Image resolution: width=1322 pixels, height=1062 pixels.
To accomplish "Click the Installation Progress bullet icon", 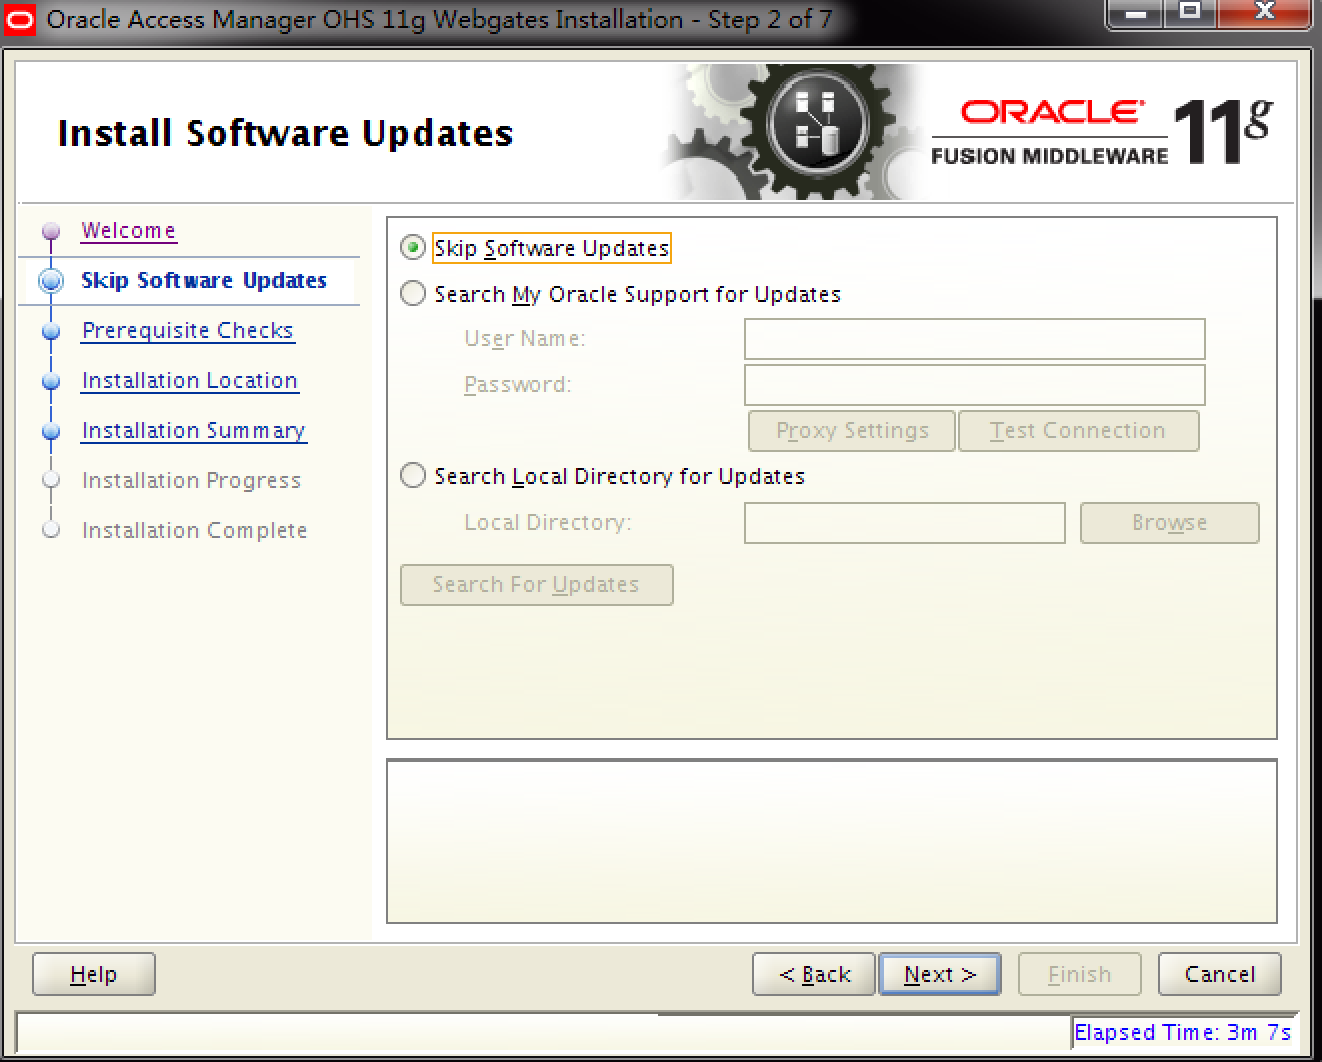I will click(51, 481).
